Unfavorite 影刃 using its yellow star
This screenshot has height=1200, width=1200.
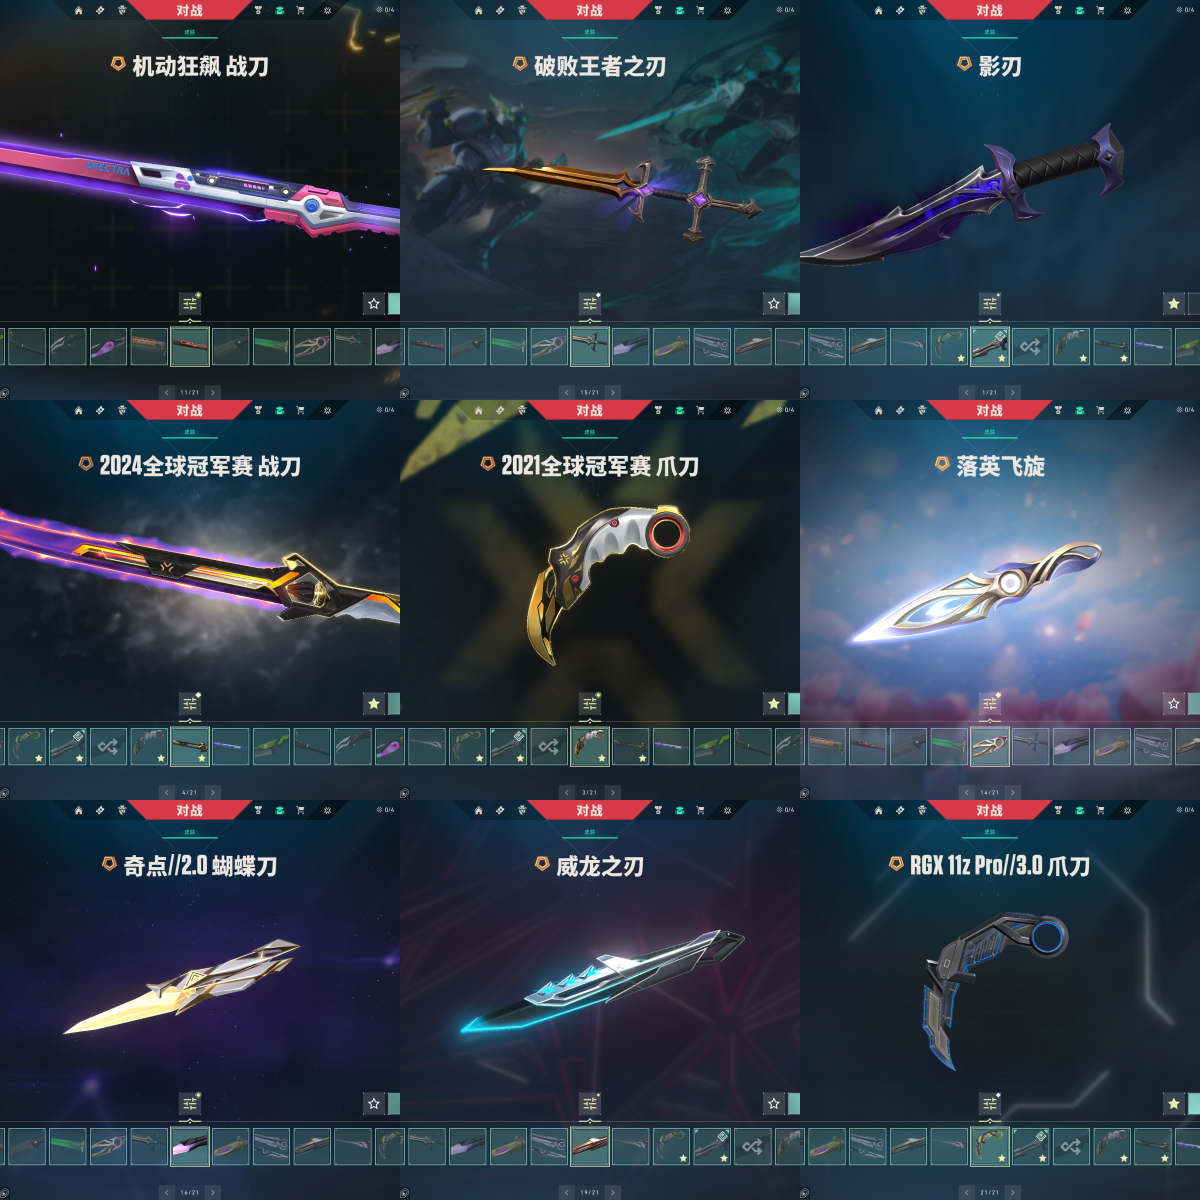[x=1174, y=304]
